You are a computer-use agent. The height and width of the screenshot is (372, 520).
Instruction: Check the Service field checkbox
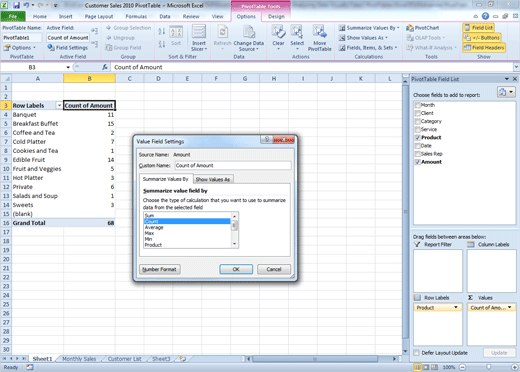417,129
